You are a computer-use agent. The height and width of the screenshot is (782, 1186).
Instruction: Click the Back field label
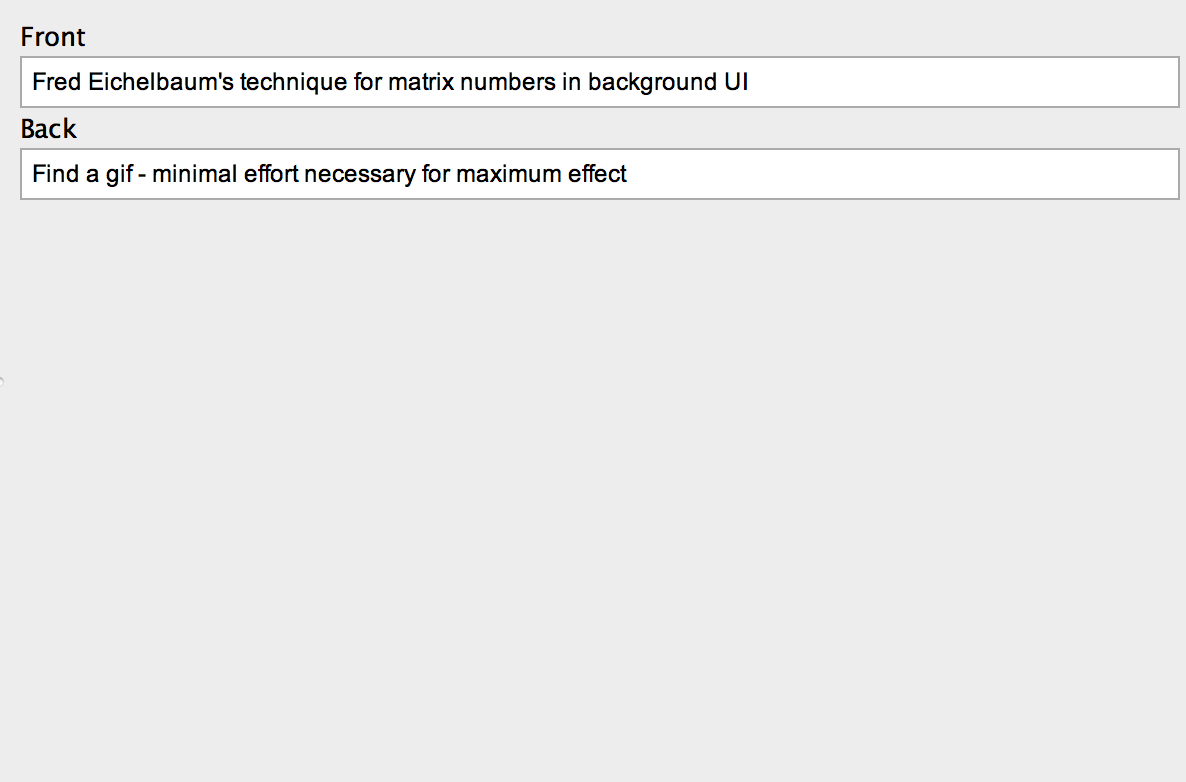[48, 129]
